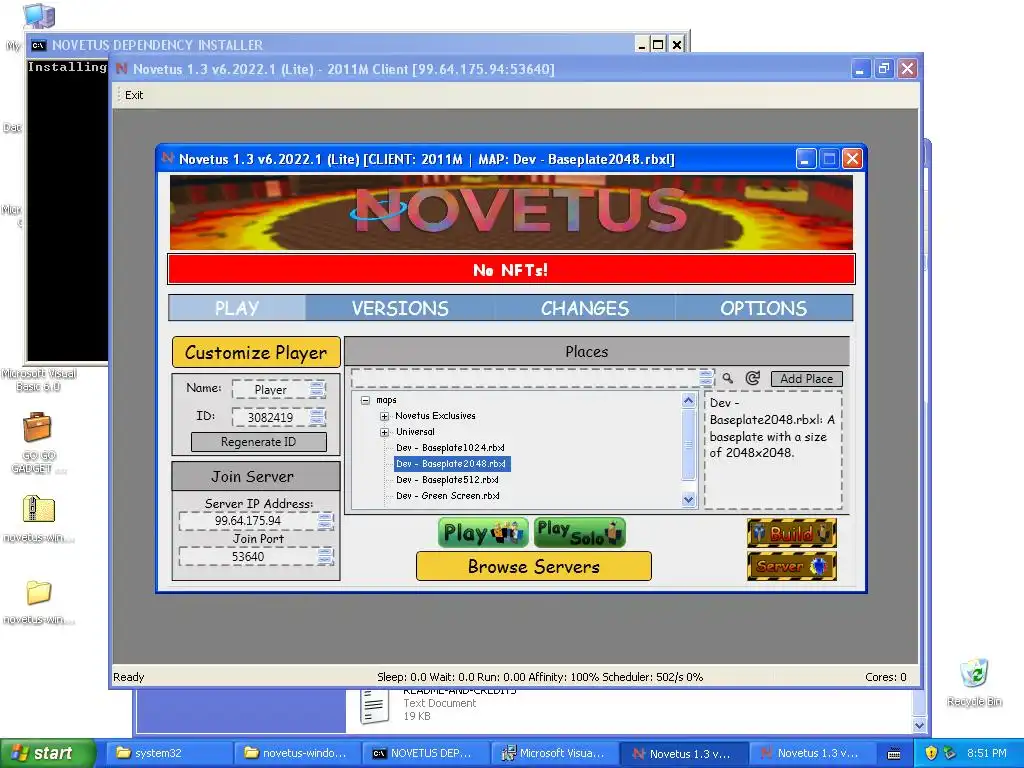Open the Name field dropdown spinner

click(x=317, y=390)
